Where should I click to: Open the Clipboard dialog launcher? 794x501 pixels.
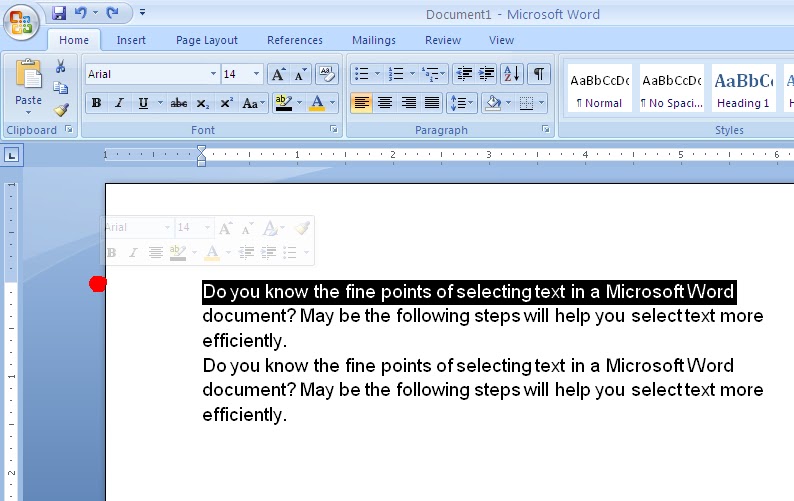point(68,130)
